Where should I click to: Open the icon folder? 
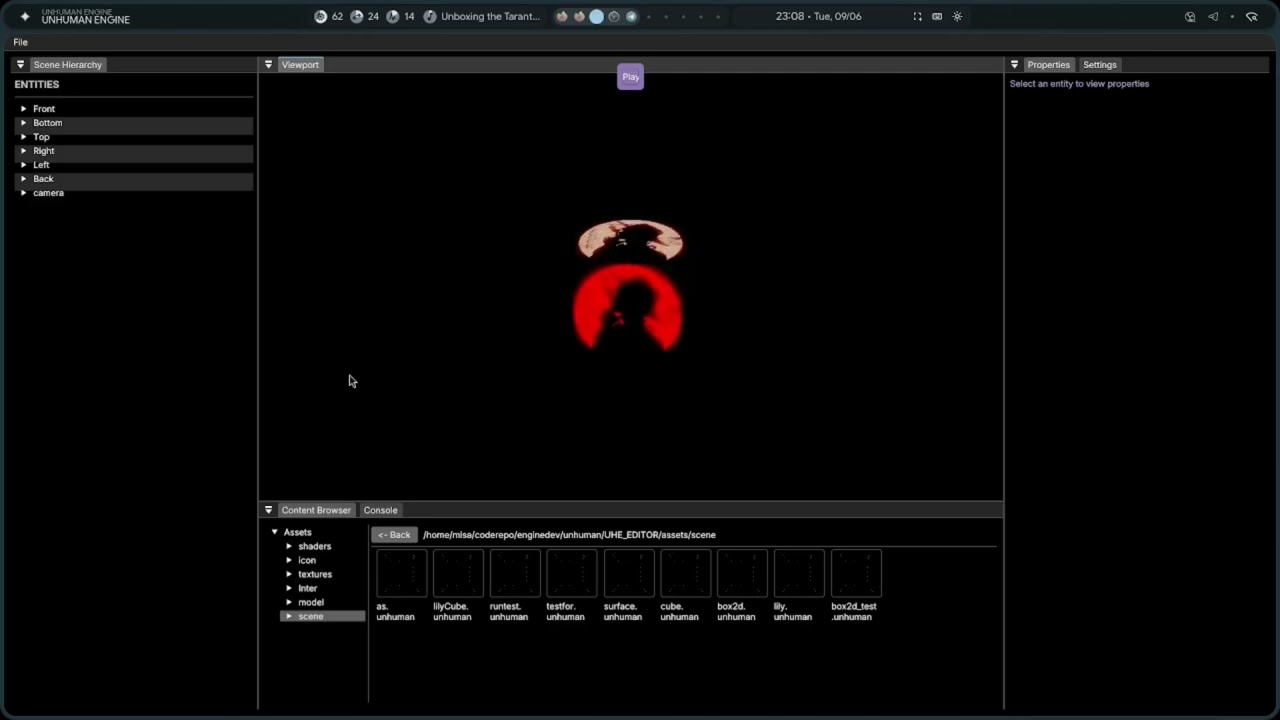point(307,560)
